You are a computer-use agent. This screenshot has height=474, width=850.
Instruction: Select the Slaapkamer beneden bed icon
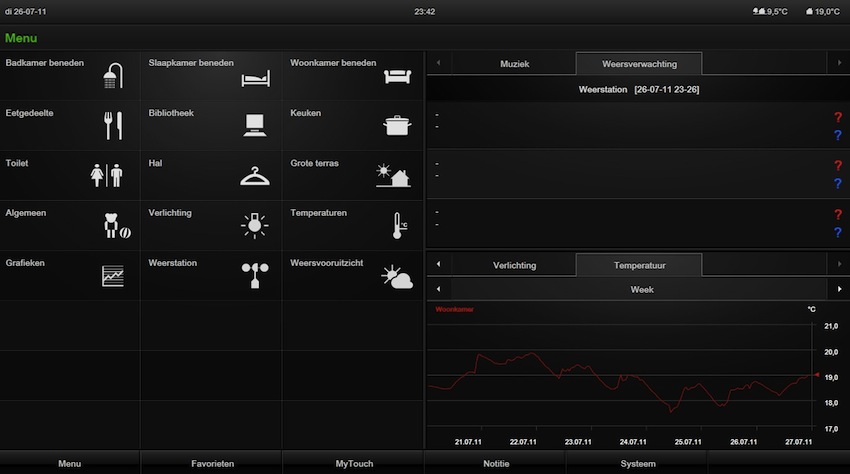[255, 77]
